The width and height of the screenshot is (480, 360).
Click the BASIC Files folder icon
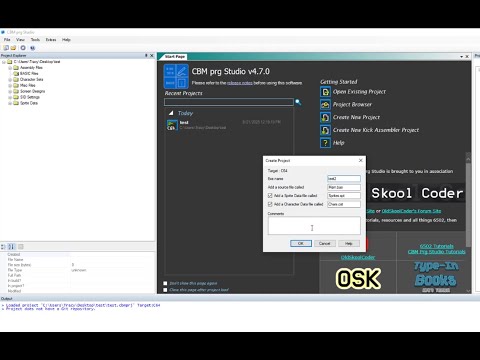click(16, 74)
